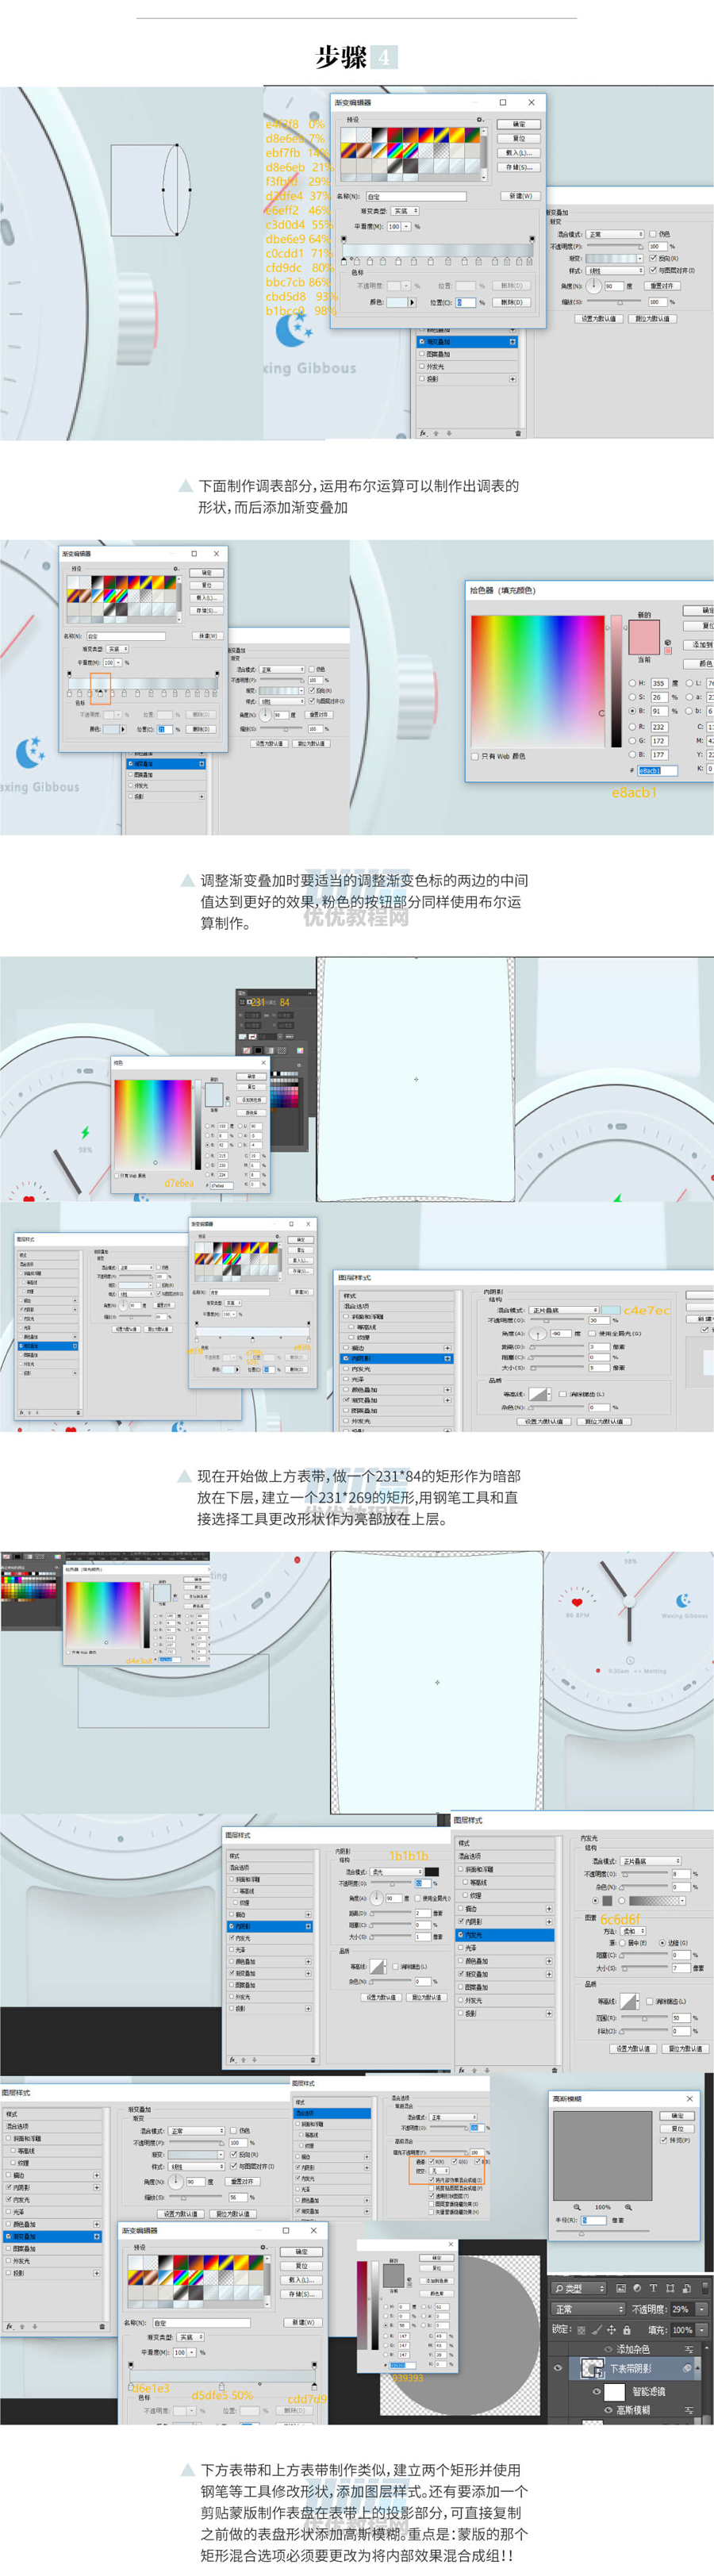Click 半径 input field in 高斯模糊 dialog
Image resolution: width=714 pixels, height=2576 pixels.
tap(594, 2220)
